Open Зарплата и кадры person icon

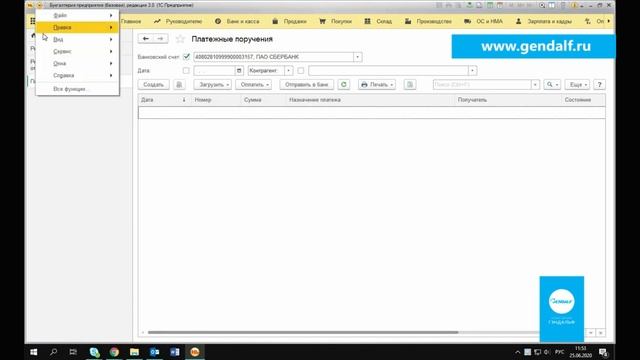click(518, 21)
